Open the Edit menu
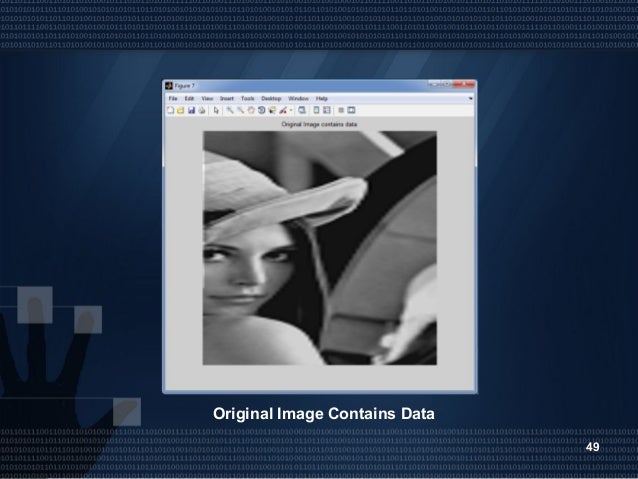This screenshot has height=479, width=638. tap(189, 98)
